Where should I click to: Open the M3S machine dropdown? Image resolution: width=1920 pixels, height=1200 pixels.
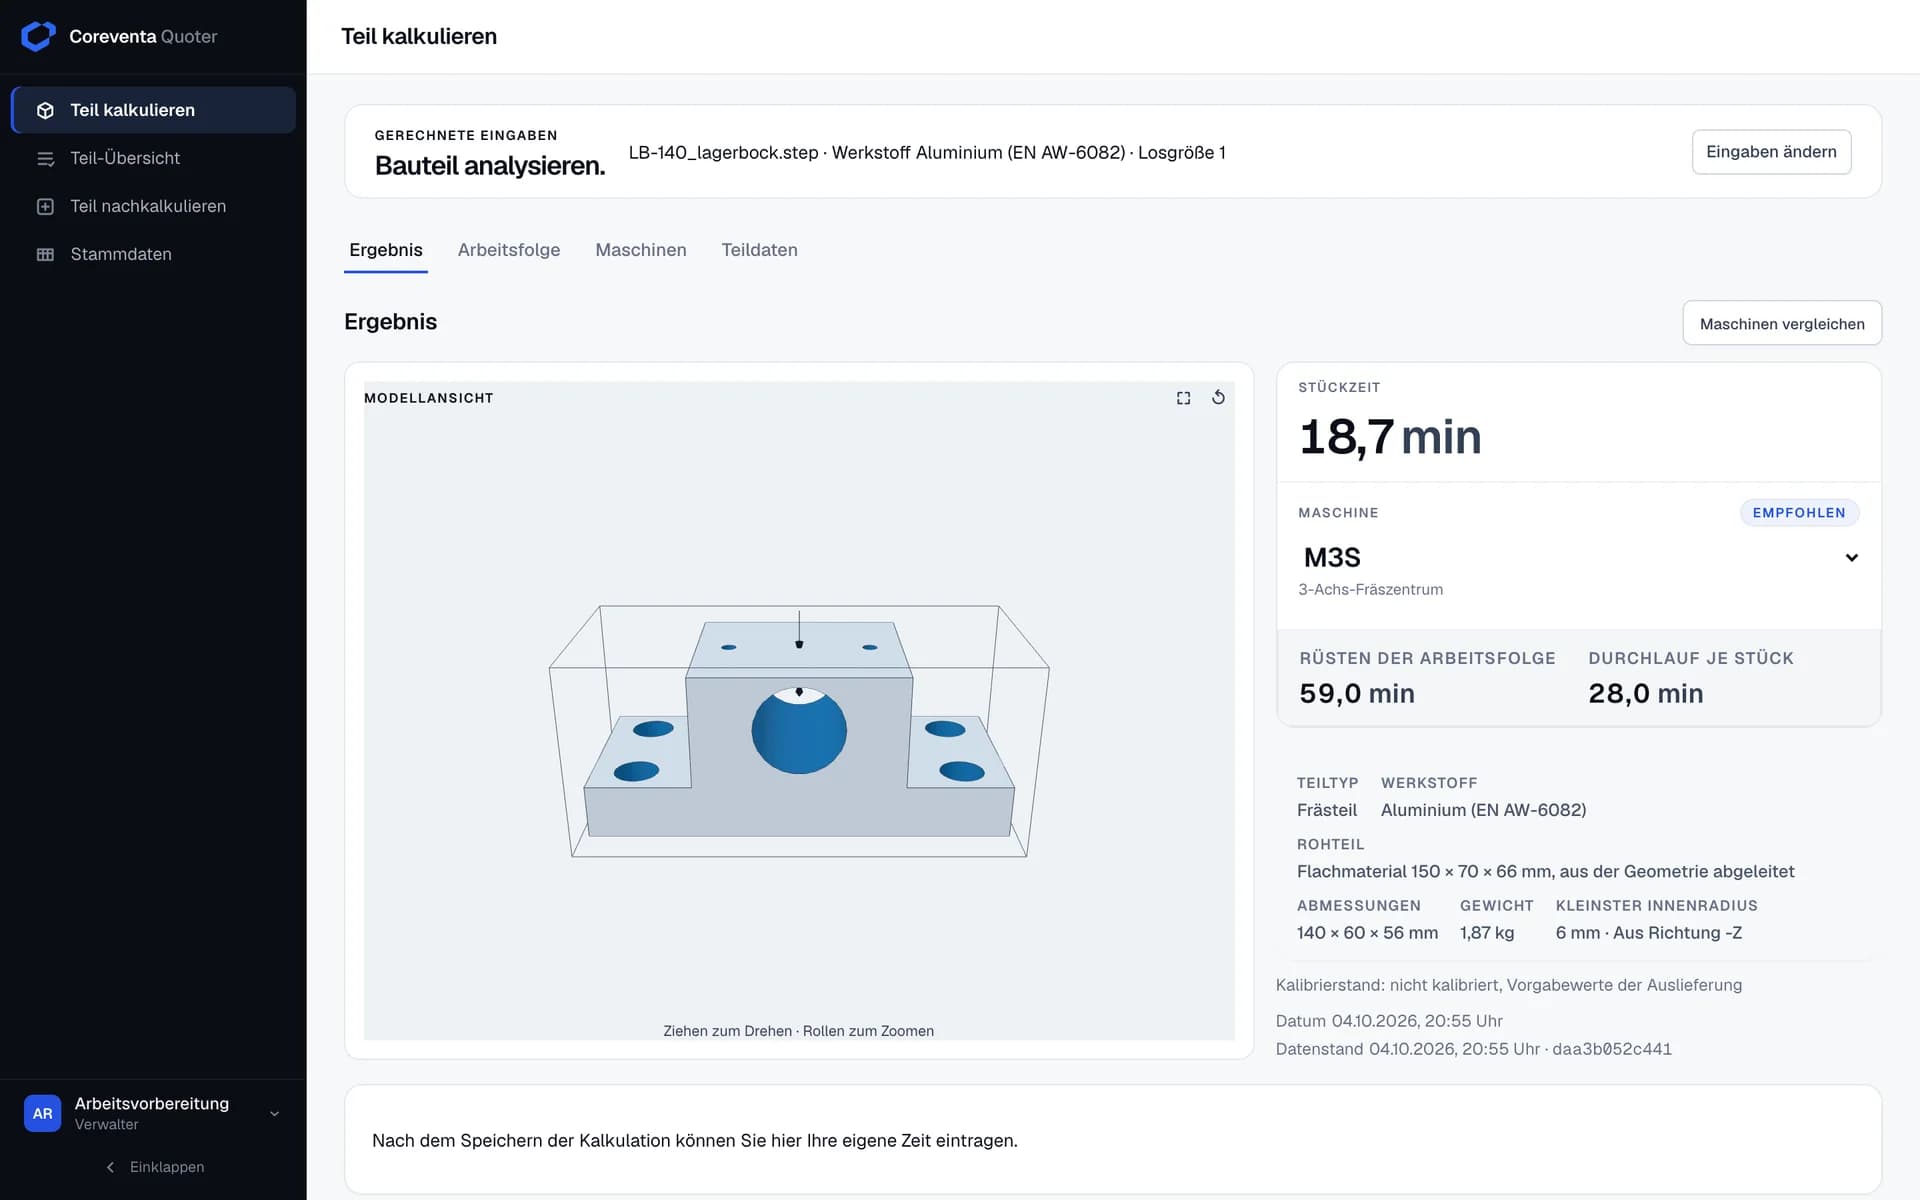pos(1578,557)
